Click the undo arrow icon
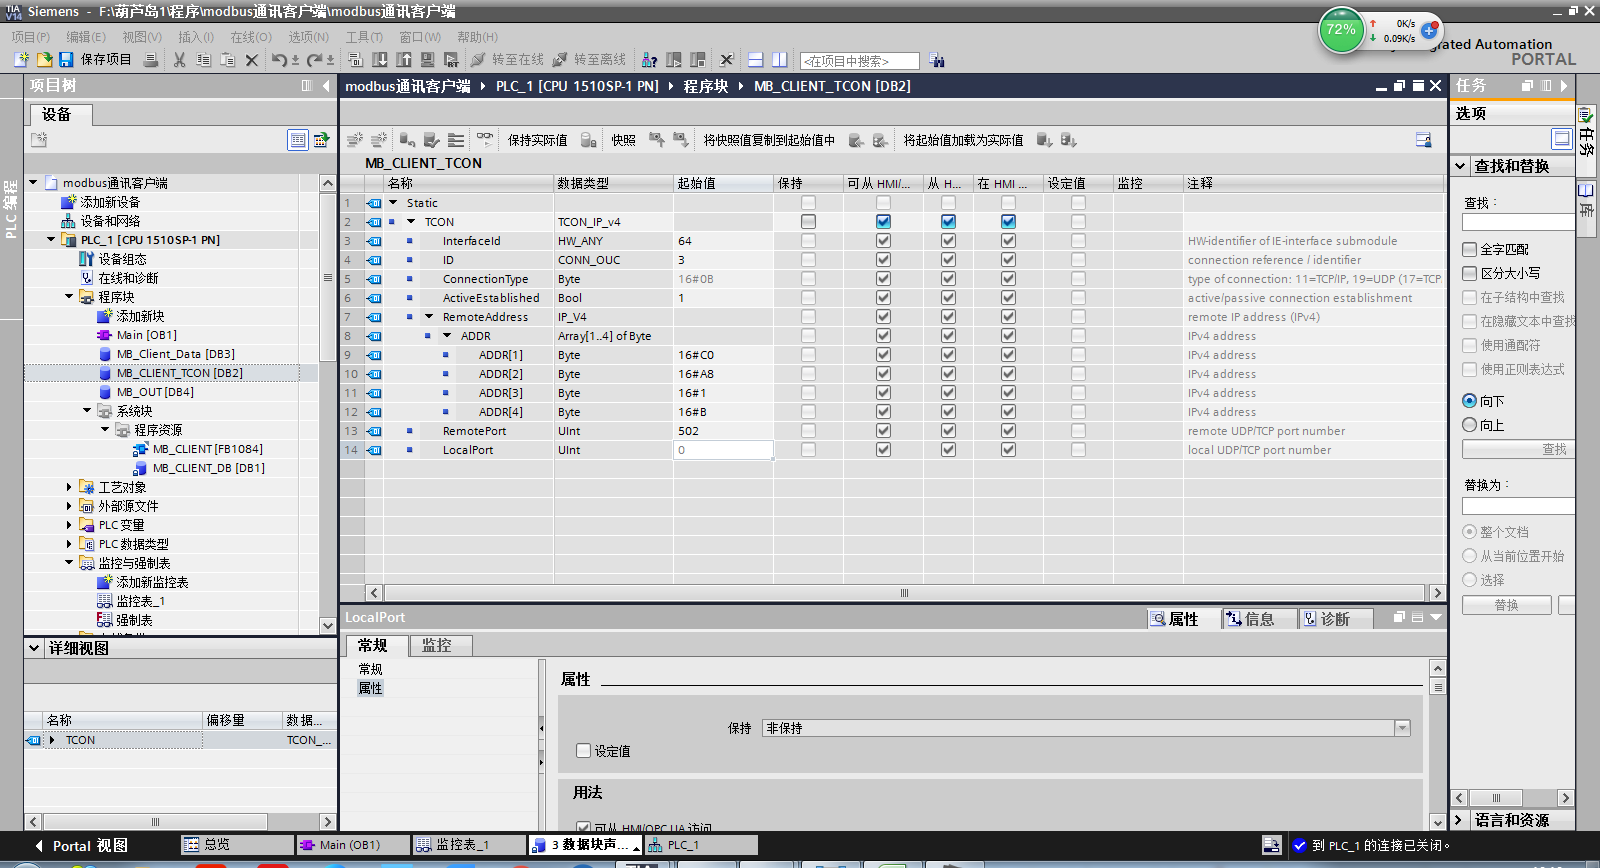This screenshot has height=868, width=1600. point(280,60)
